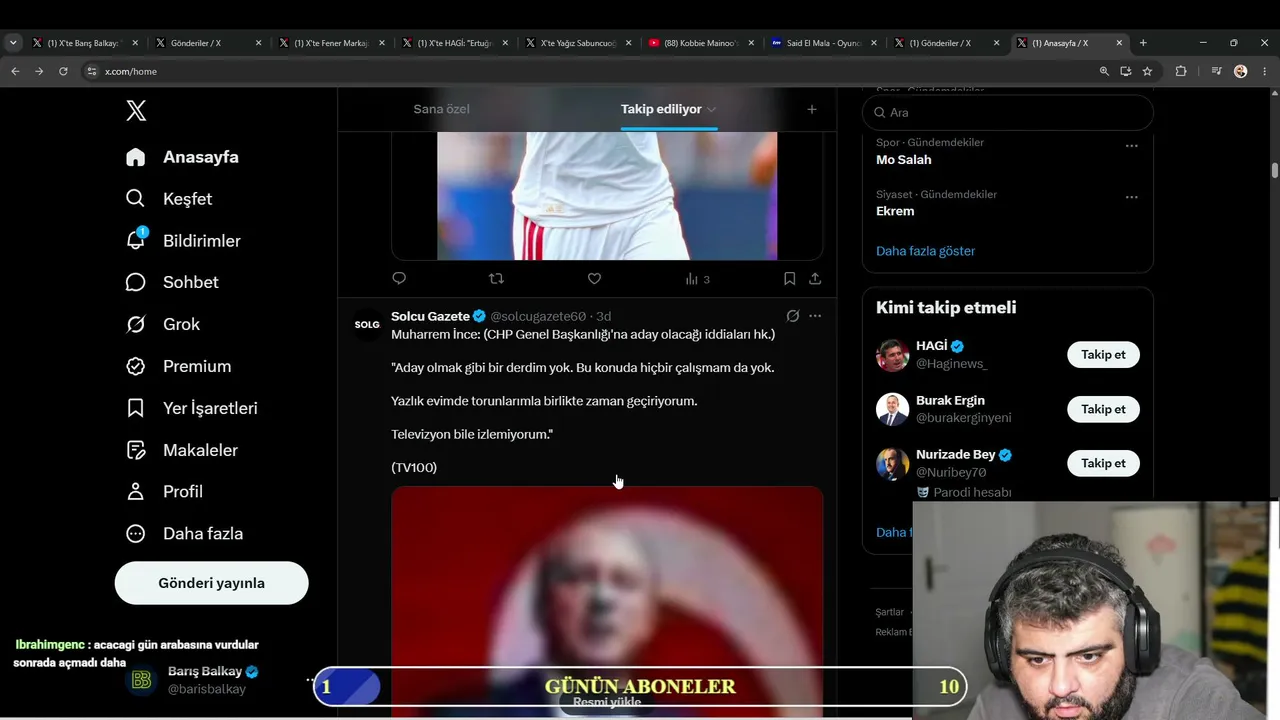Bookmark this page with star icon

[x=1147, y=71]
